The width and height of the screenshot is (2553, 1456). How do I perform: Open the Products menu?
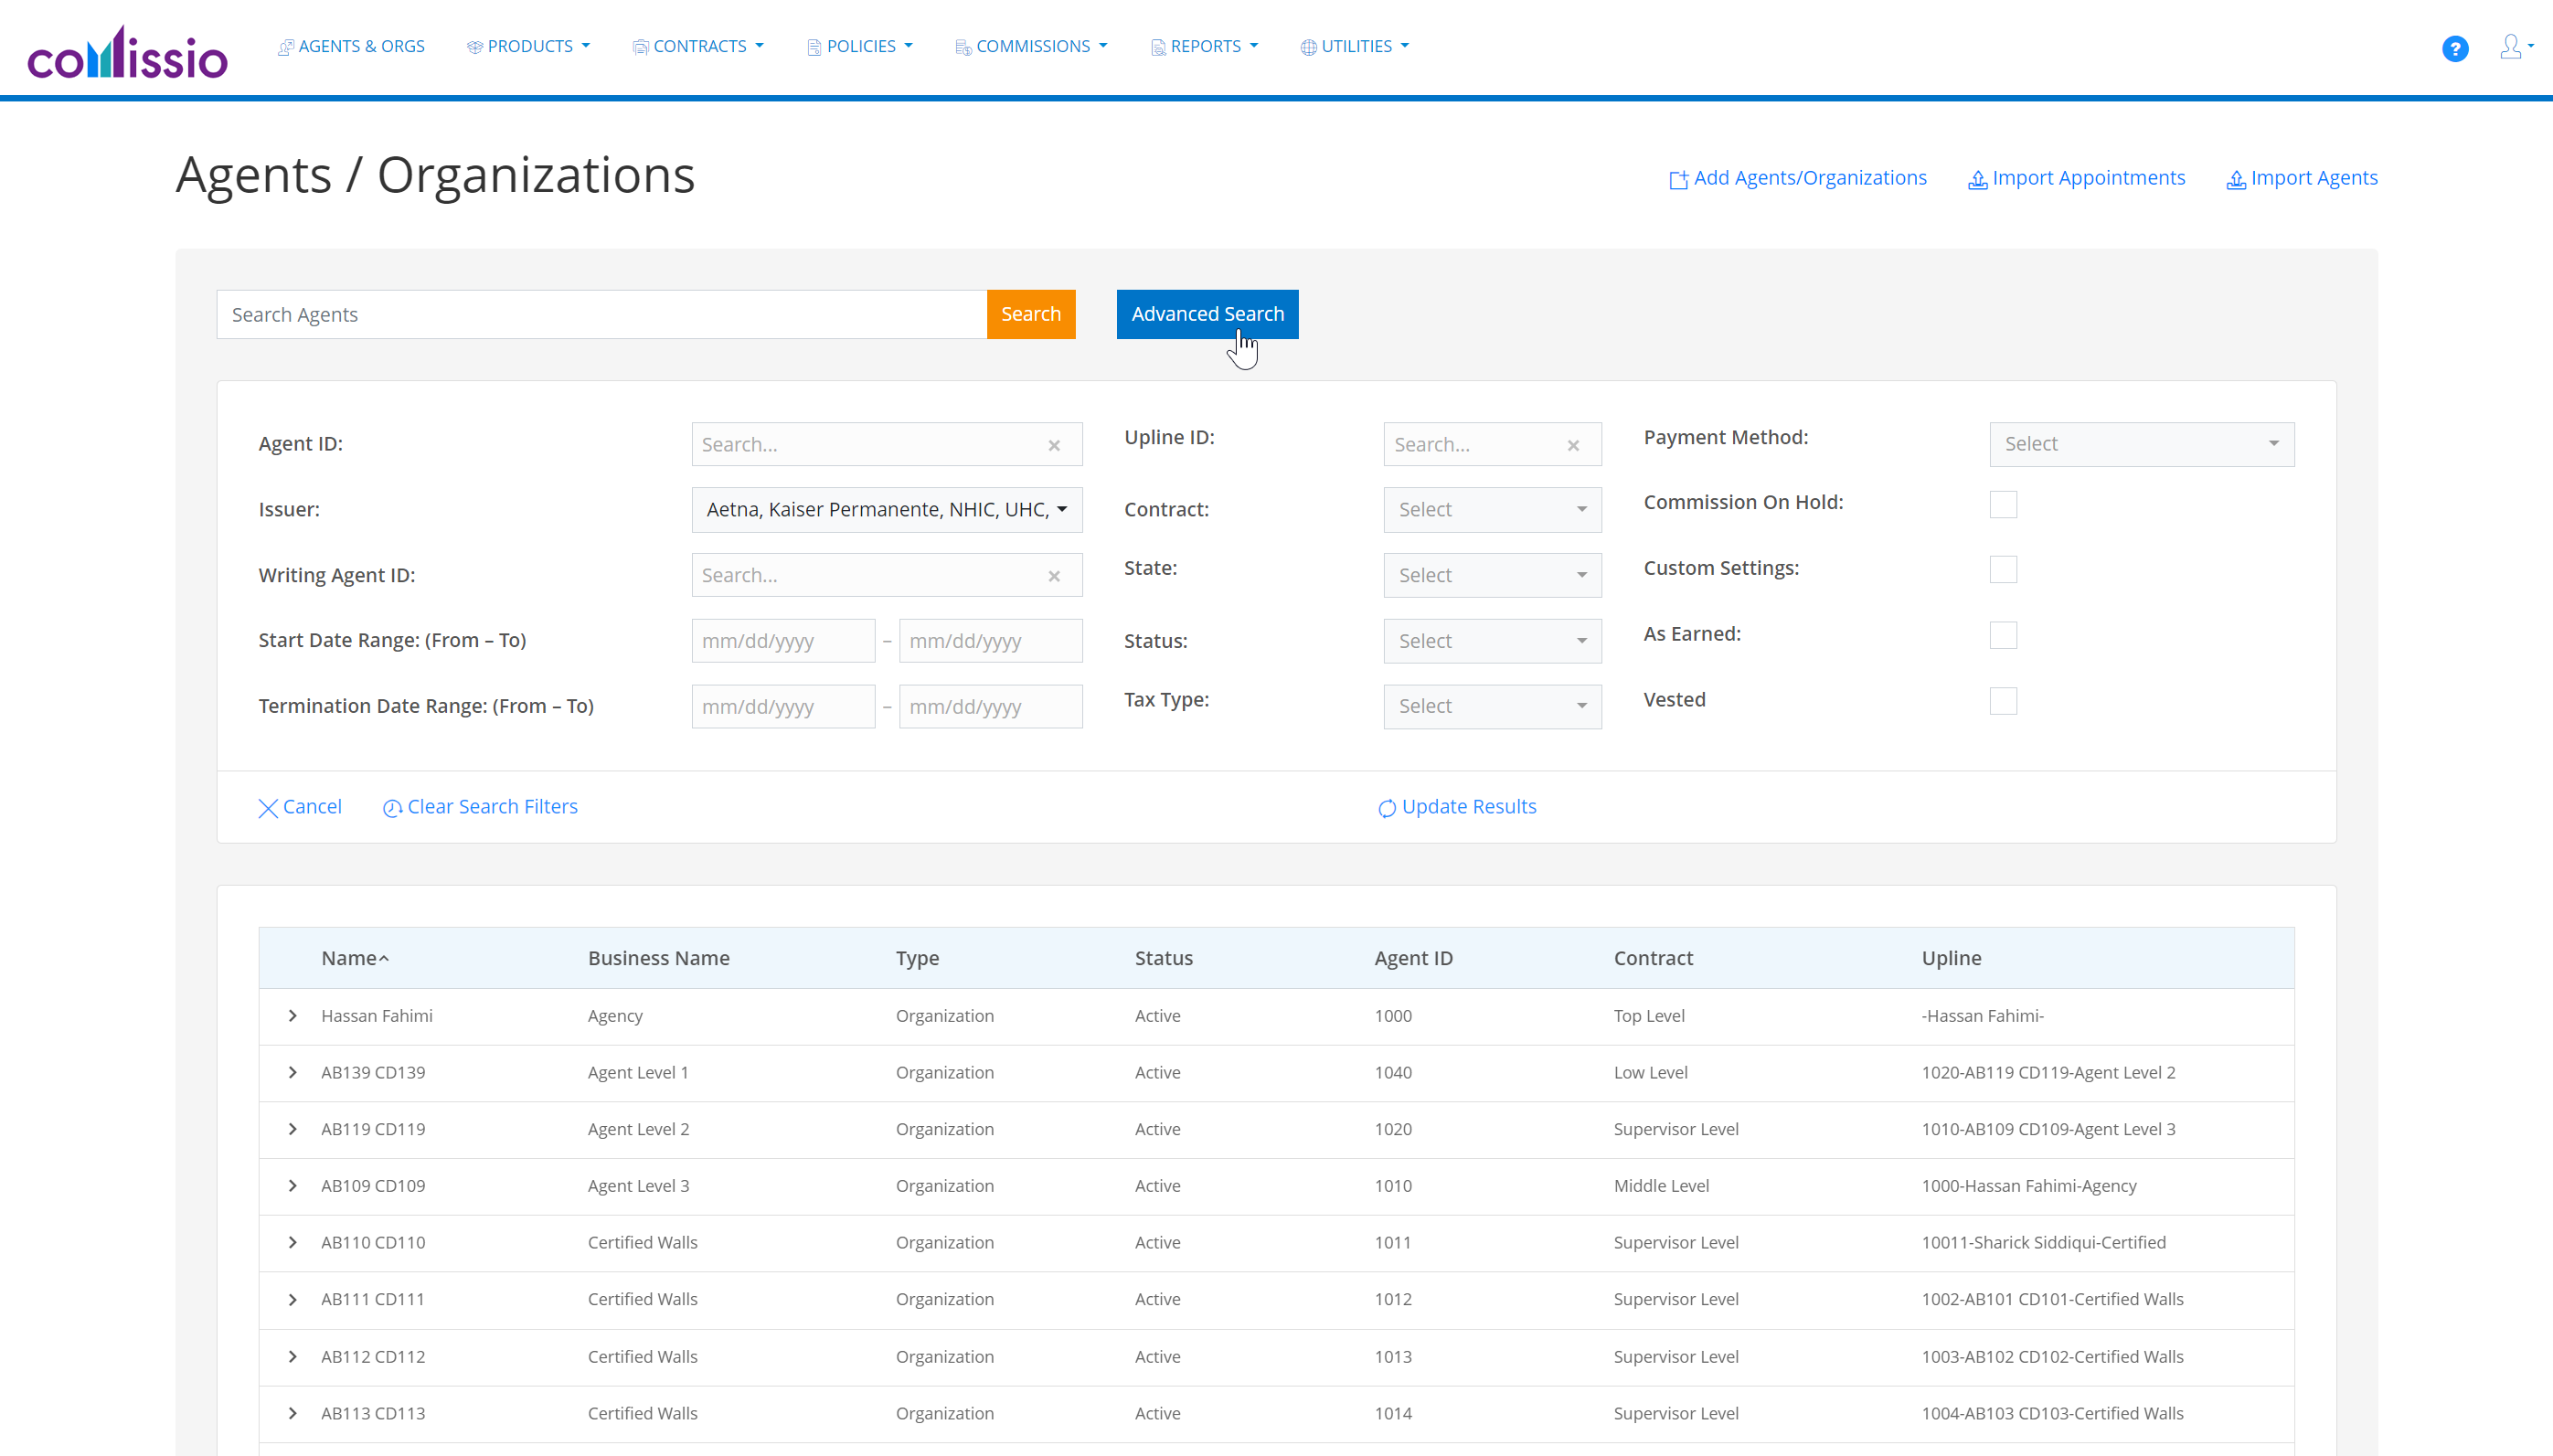click(x=528, y=46)
